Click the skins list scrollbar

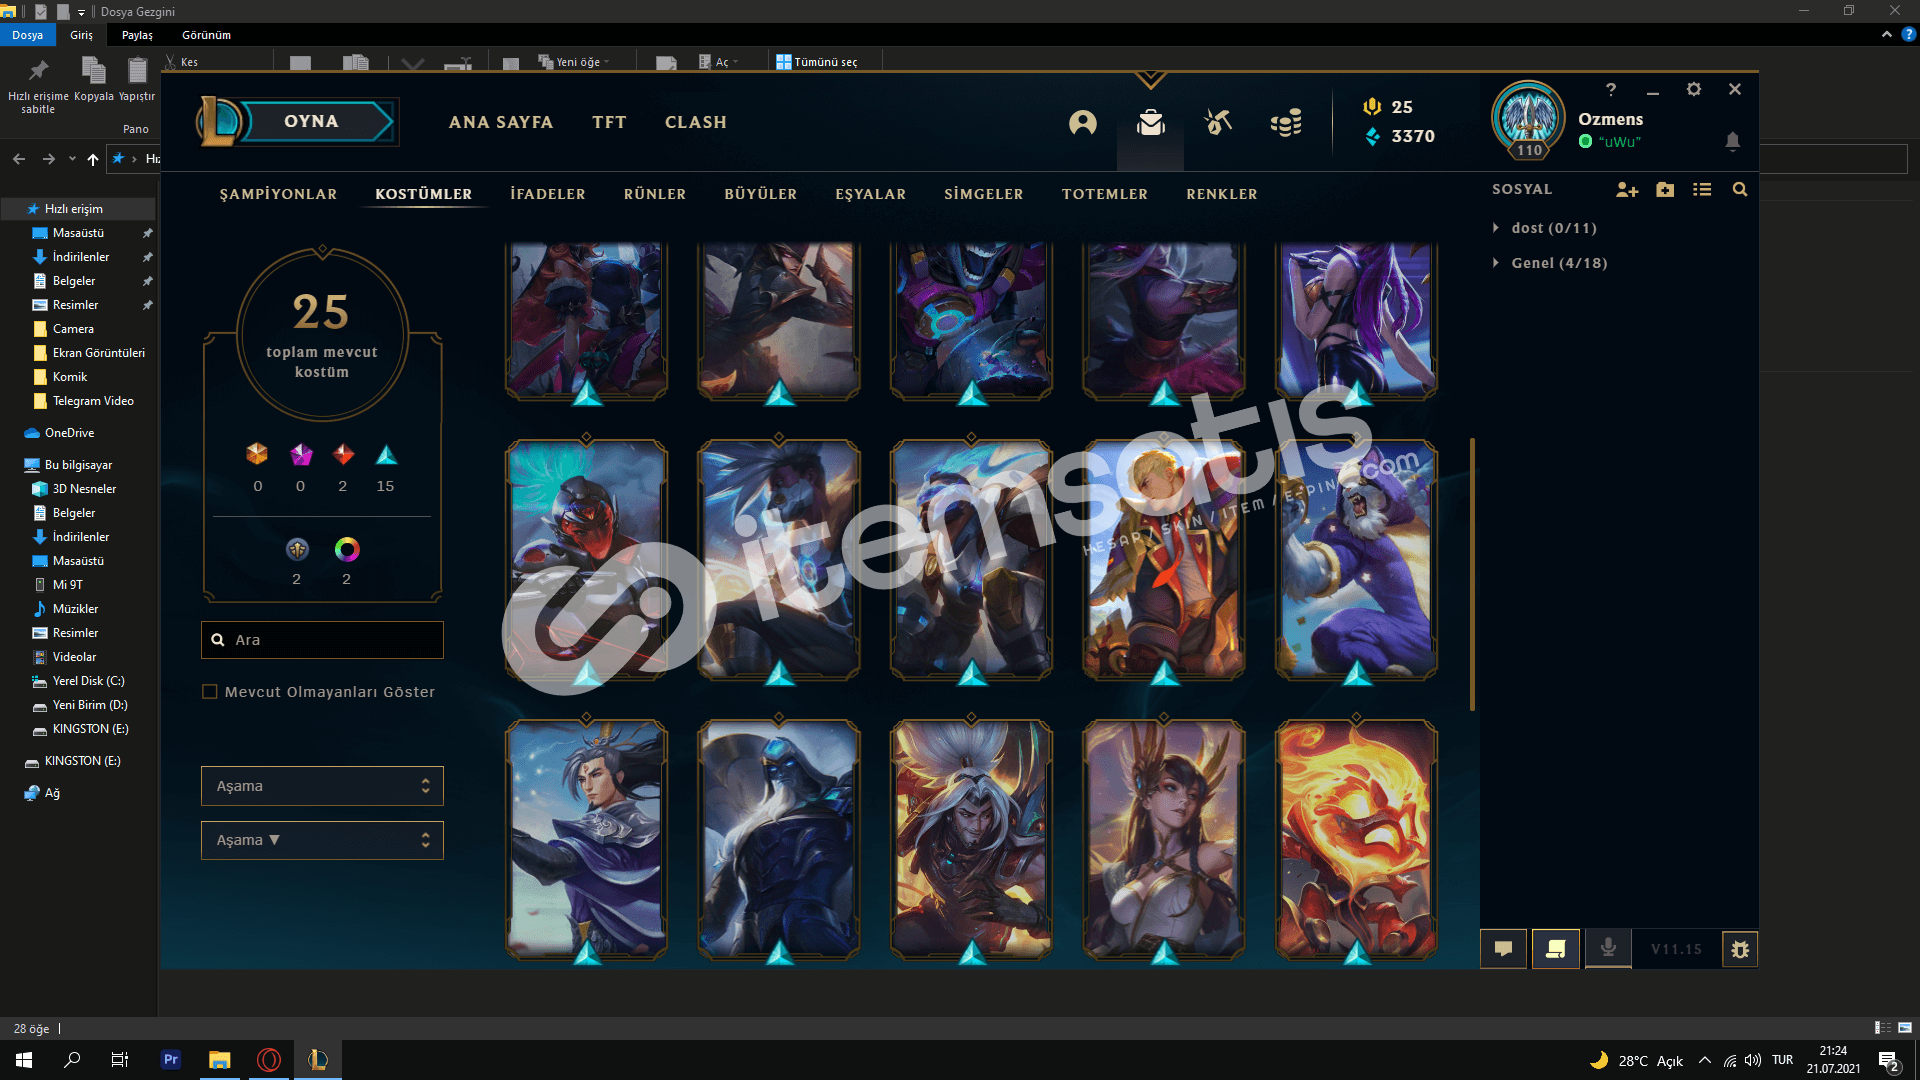[1472, 574]
